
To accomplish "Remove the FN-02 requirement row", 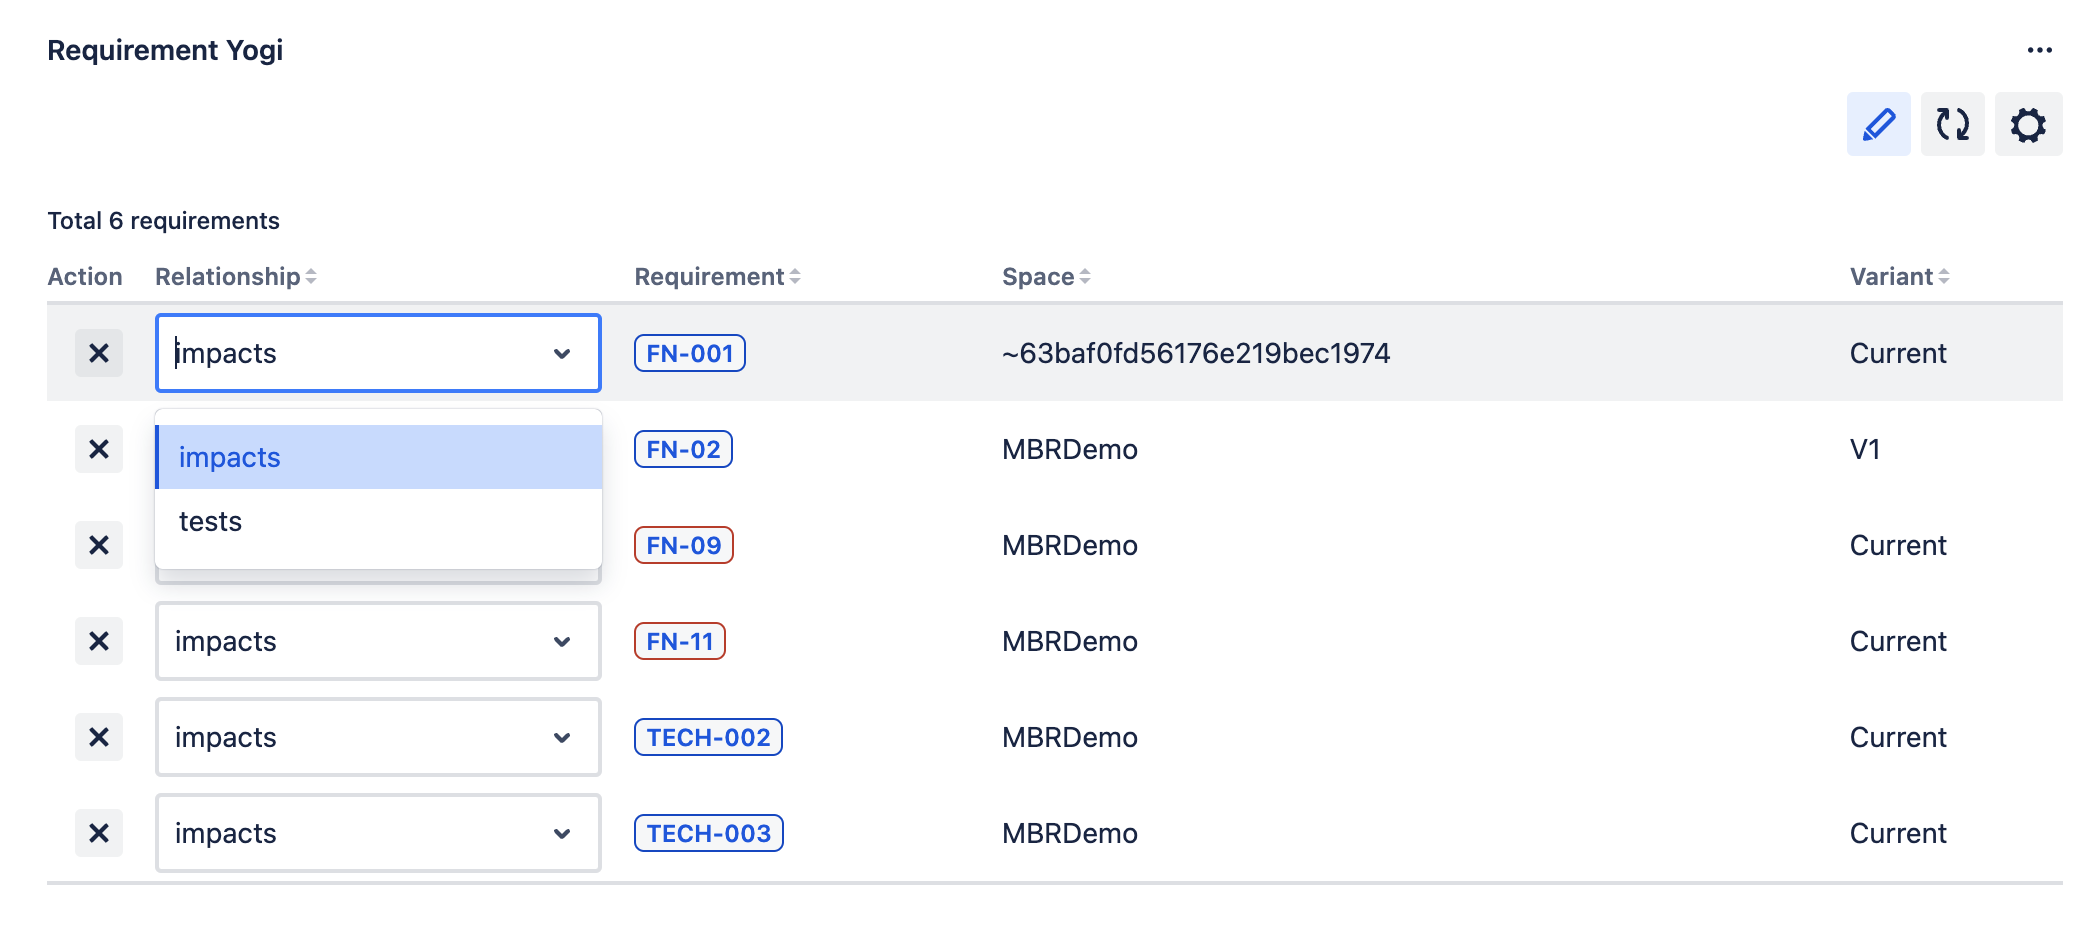I will [x=99, y=449].
